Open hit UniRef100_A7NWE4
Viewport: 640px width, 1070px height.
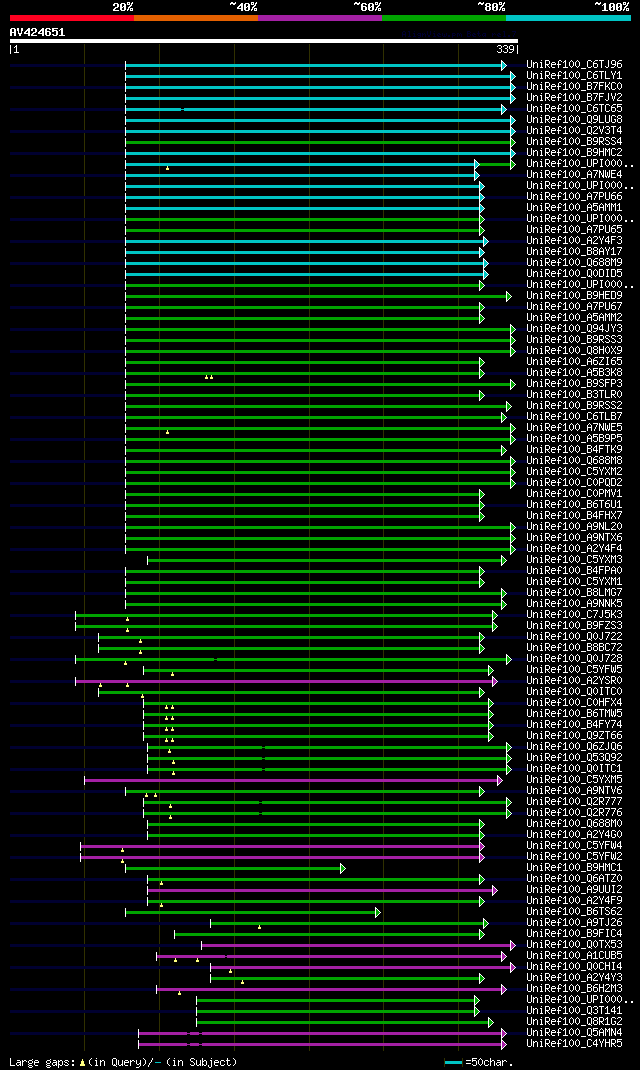pyautogui.click(x=574, y=175)
